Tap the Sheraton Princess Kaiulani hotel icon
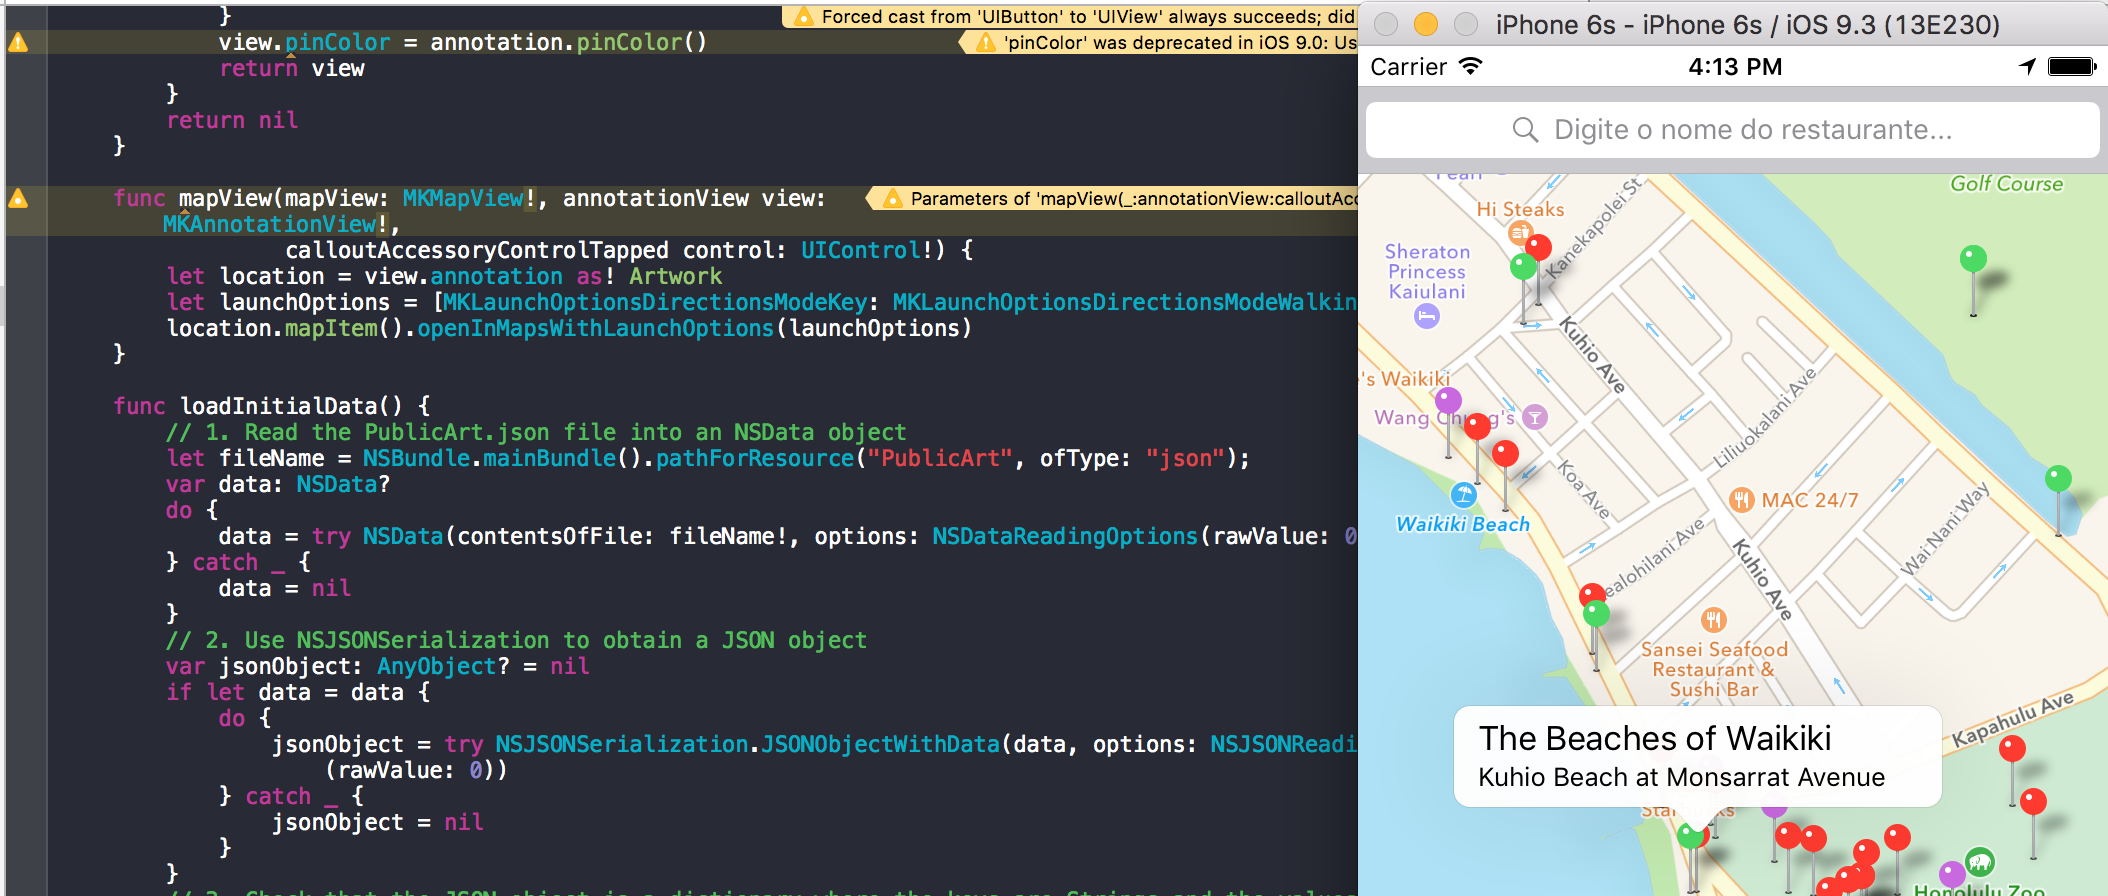Image resolution: width=2108 pixels, height=896 pixels. 1427,317
